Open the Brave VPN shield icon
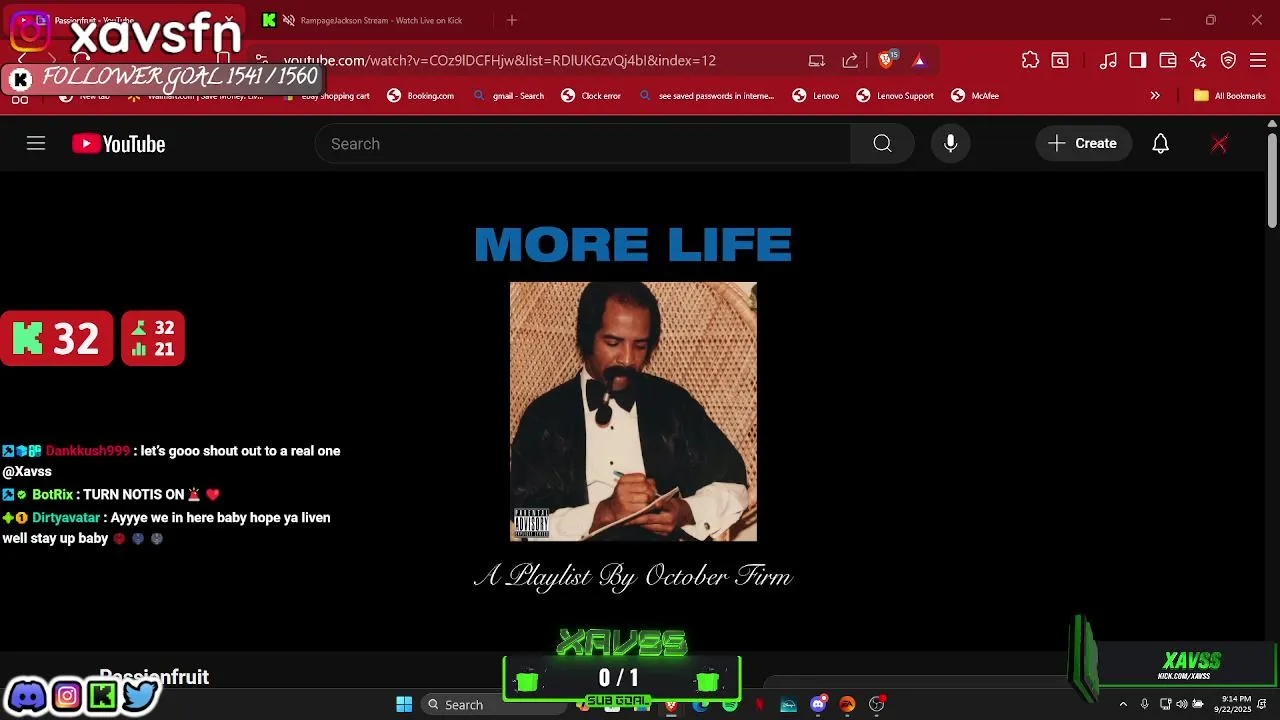This screenshot has height=720, width=1280. pyautogui.click(x=1229, y=61)
